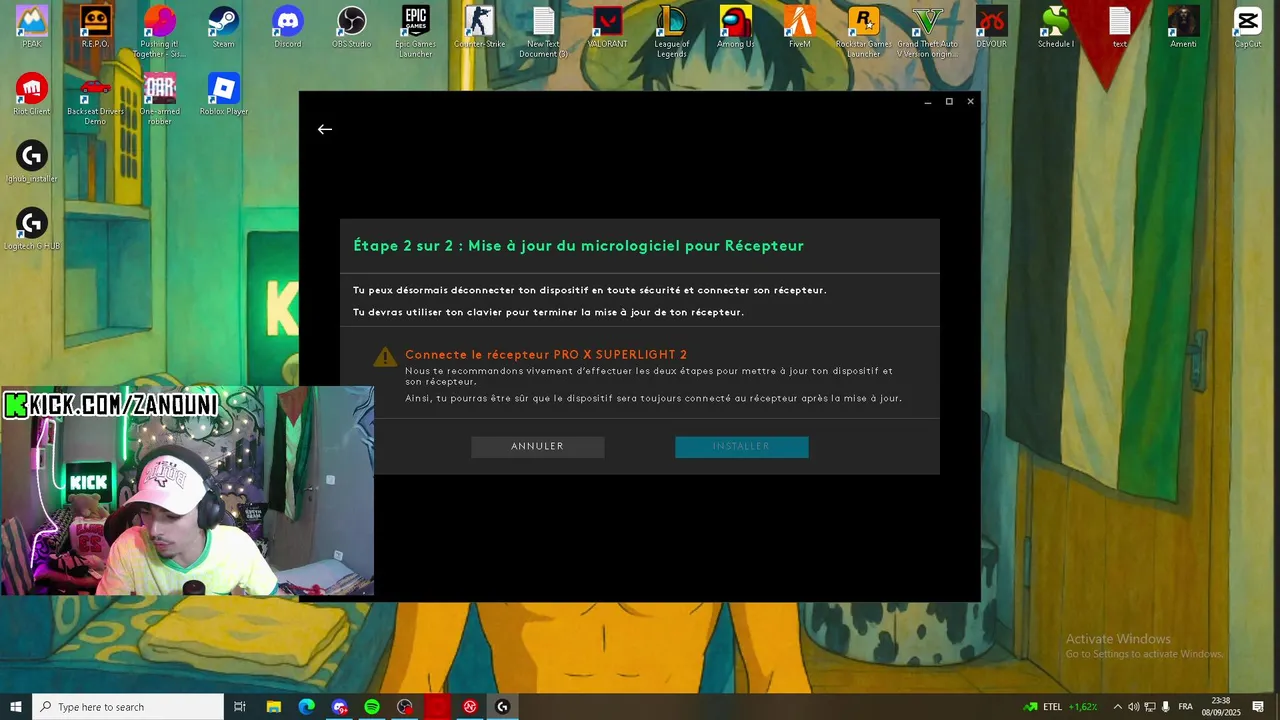Click the microphone tray icon
The image size is (1280, 720).
[x=1166, y=707]
